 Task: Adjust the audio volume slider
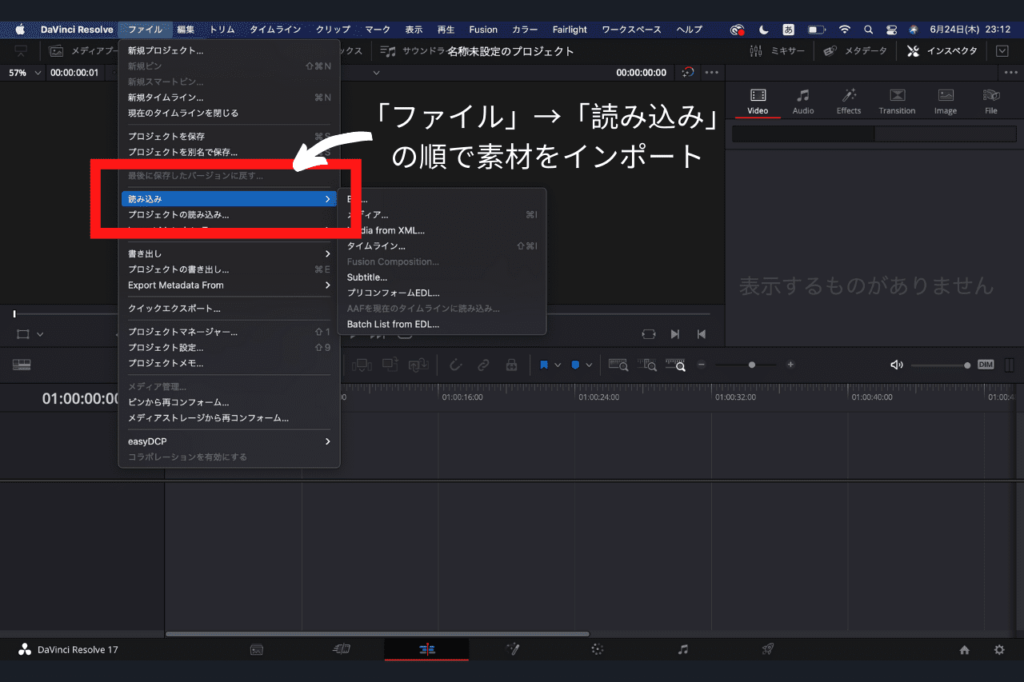click(x=941, y=365)
